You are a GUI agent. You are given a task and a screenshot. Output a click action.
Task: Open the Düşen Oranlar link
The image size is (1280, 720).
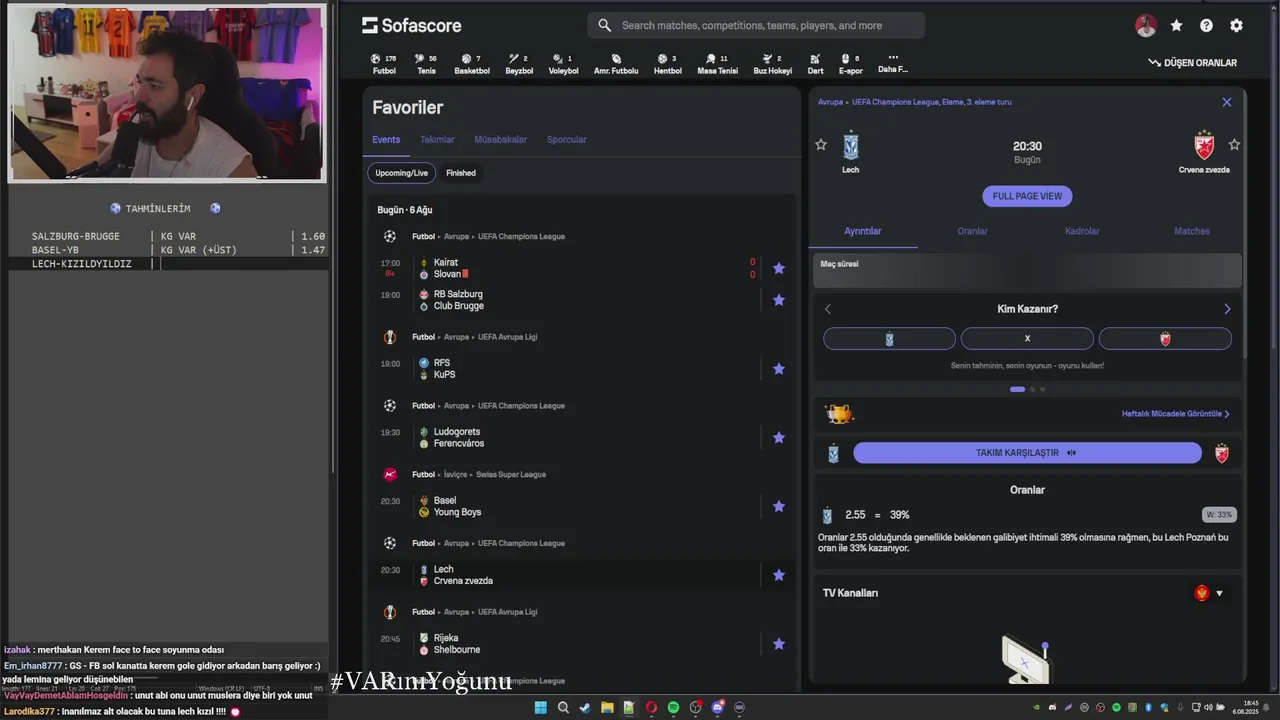coord(1193,63)
